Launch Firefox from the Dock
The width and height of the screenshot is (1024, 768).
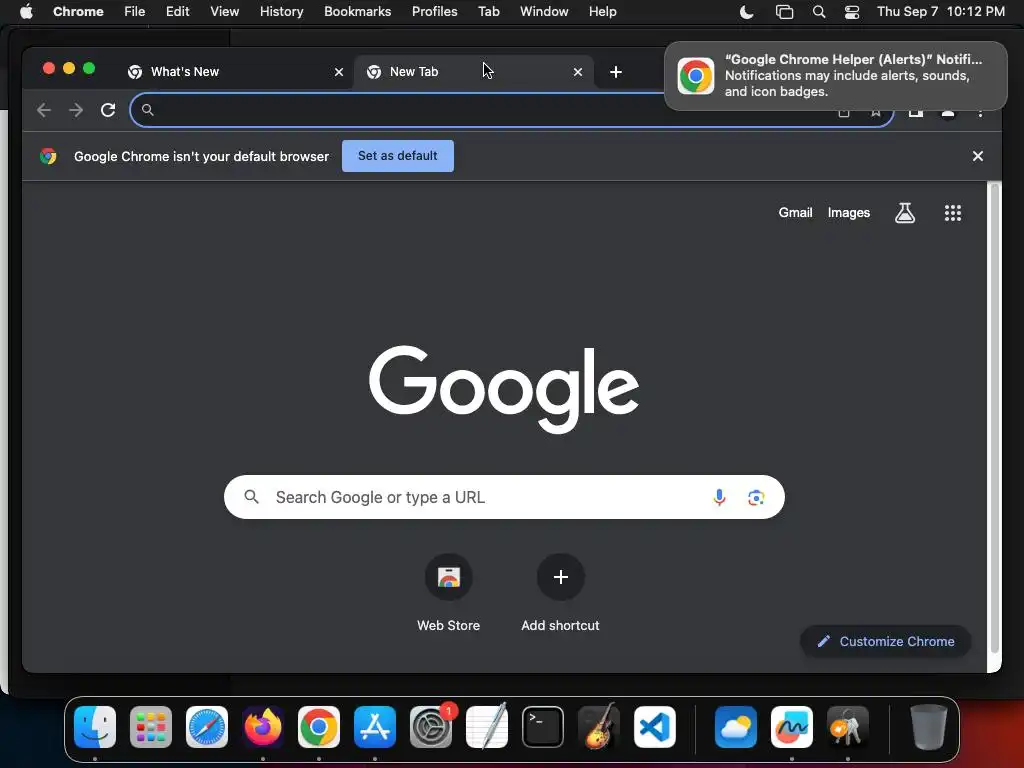coord(263,727)
